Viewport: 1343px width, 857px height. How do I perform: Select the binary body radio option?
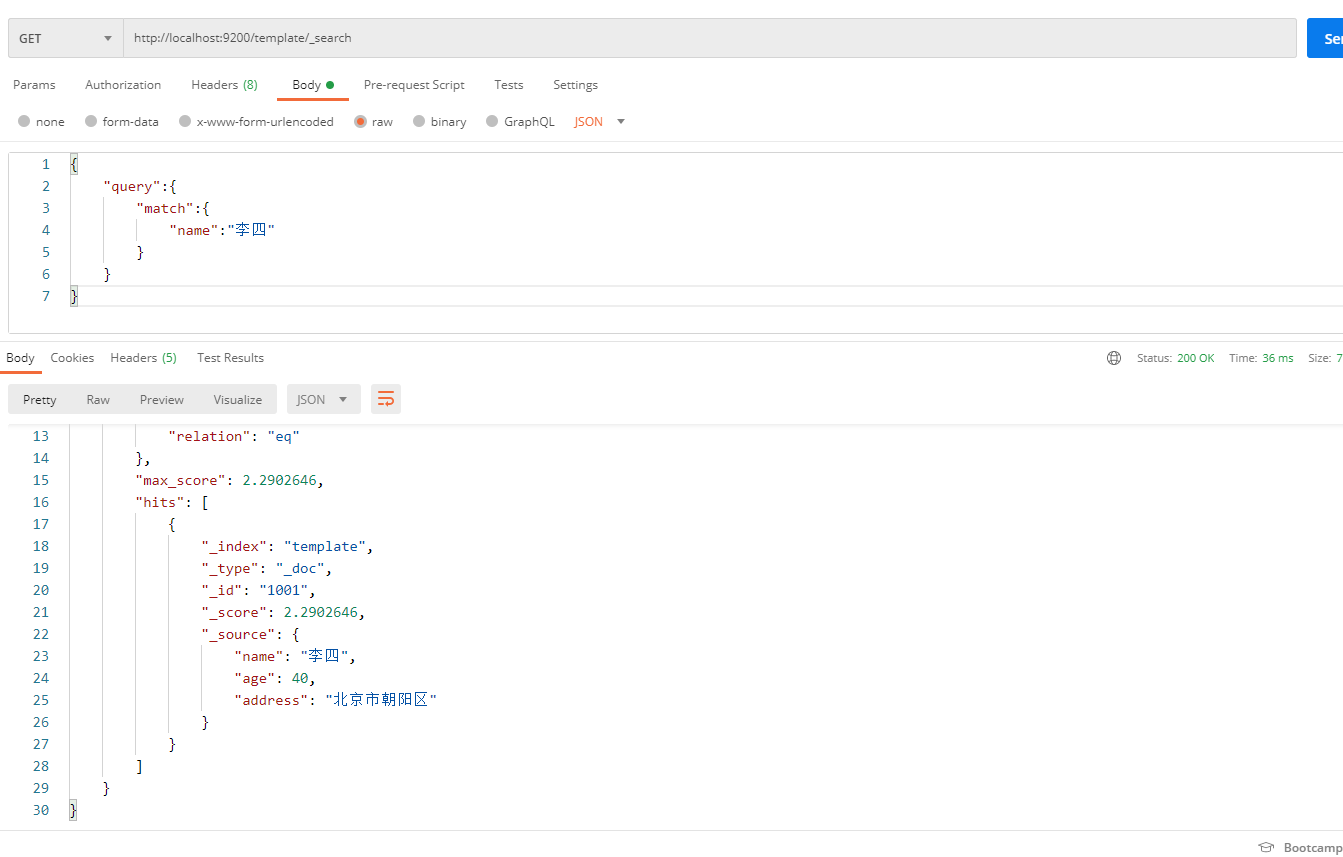point(419,121)
